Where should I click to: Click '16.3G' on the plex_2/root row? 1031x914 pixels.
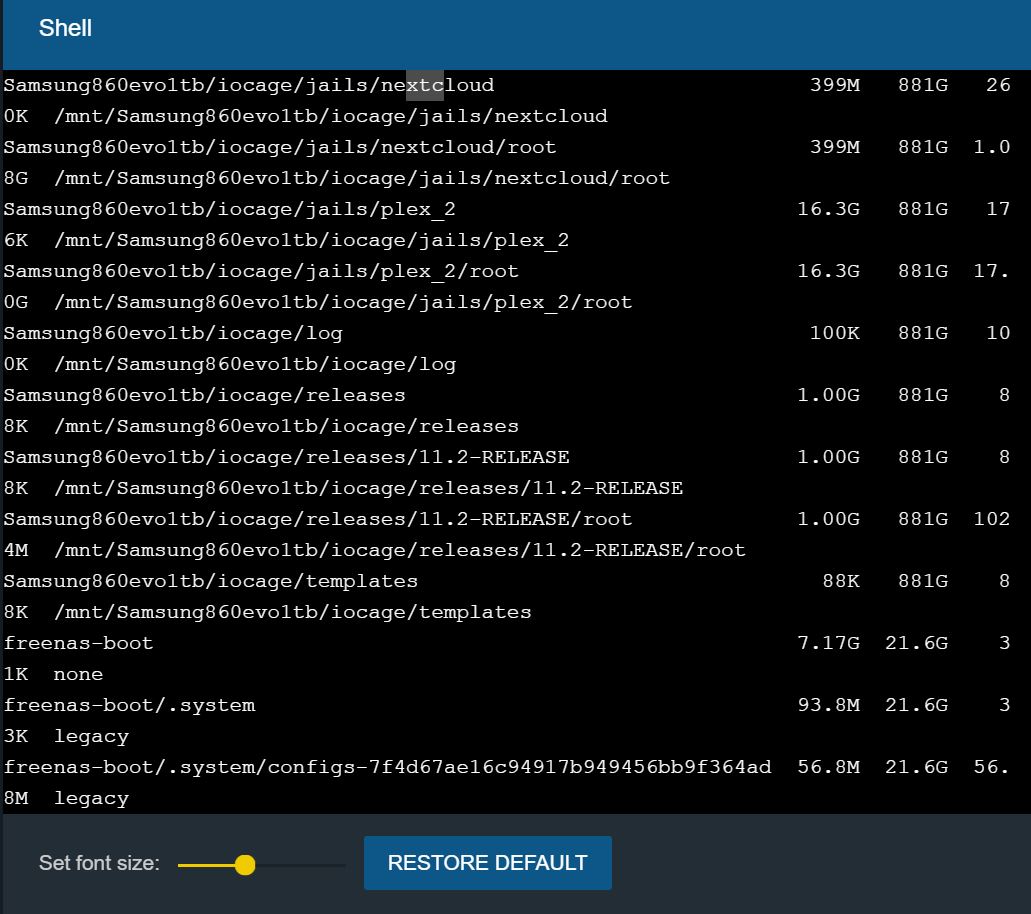coord(828,272)
